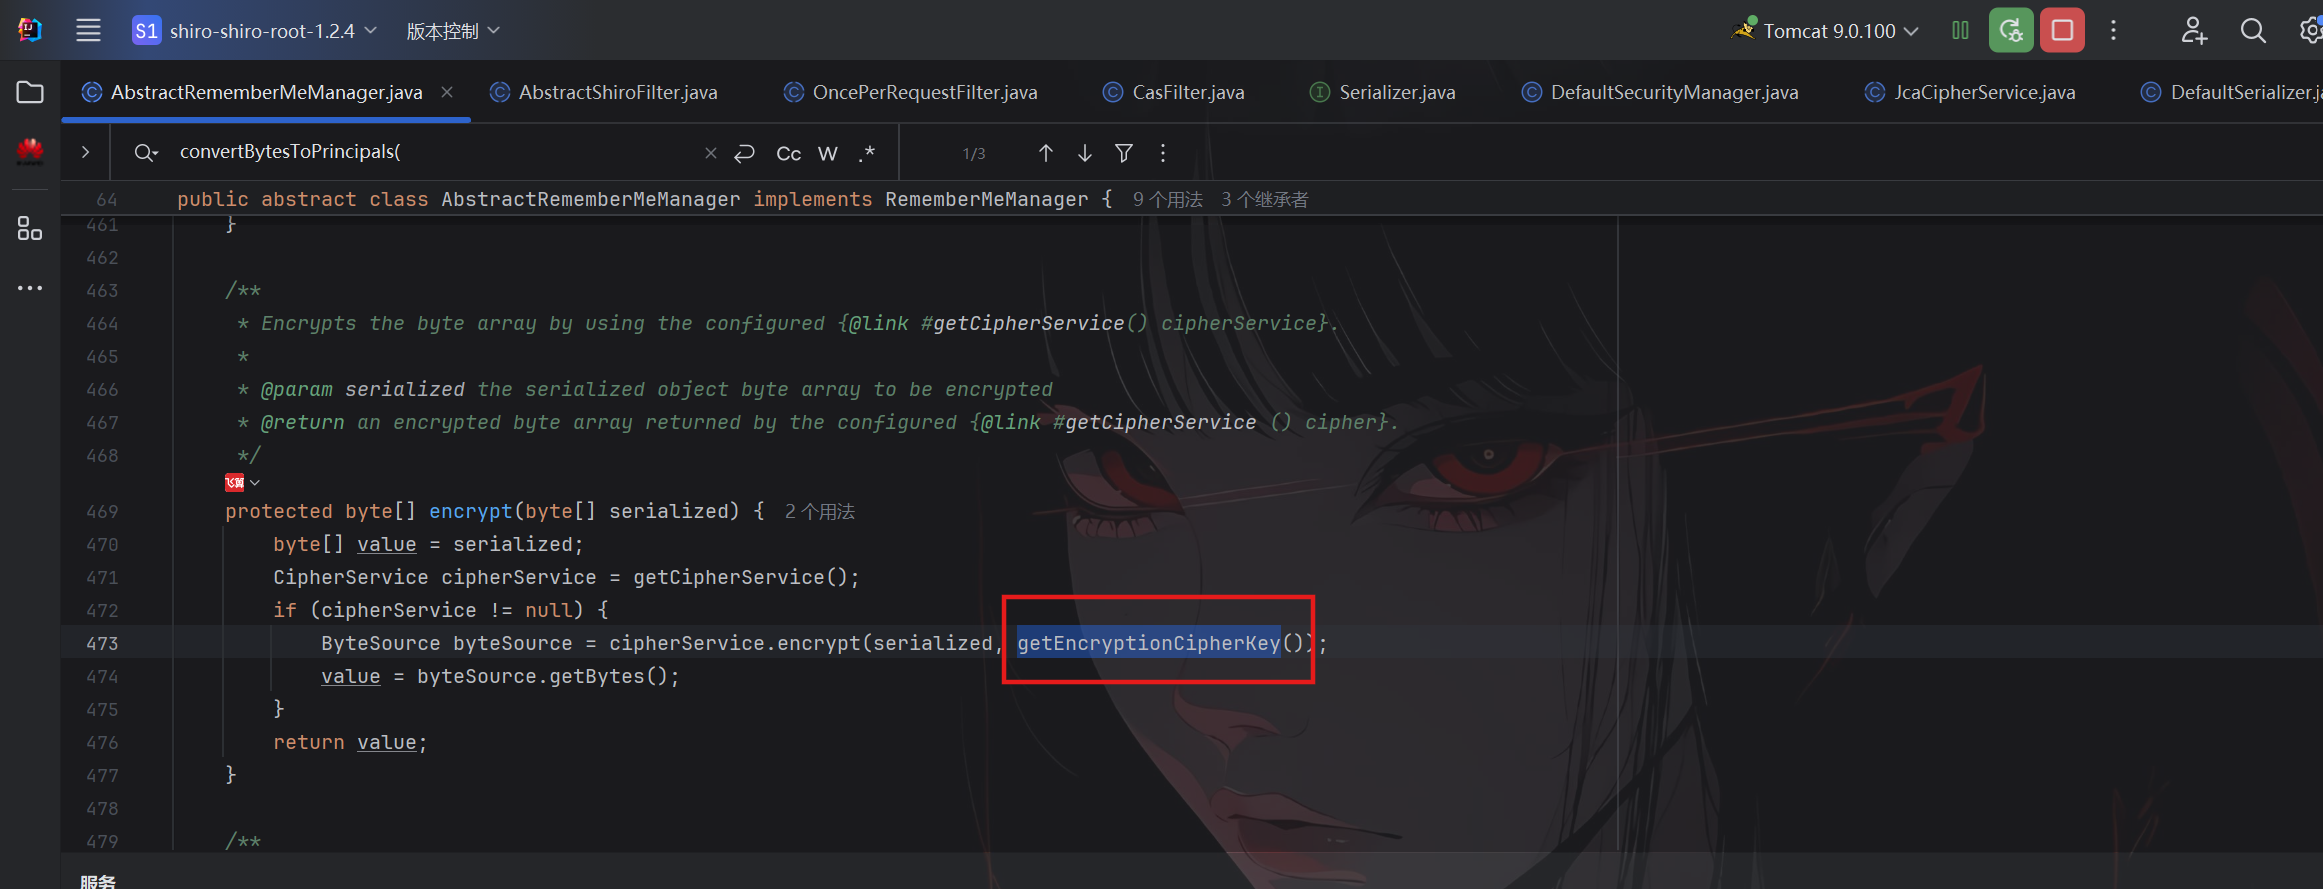
Task: Open the gutter icon dropdown above encrypt method
Action: pos(242,482)
